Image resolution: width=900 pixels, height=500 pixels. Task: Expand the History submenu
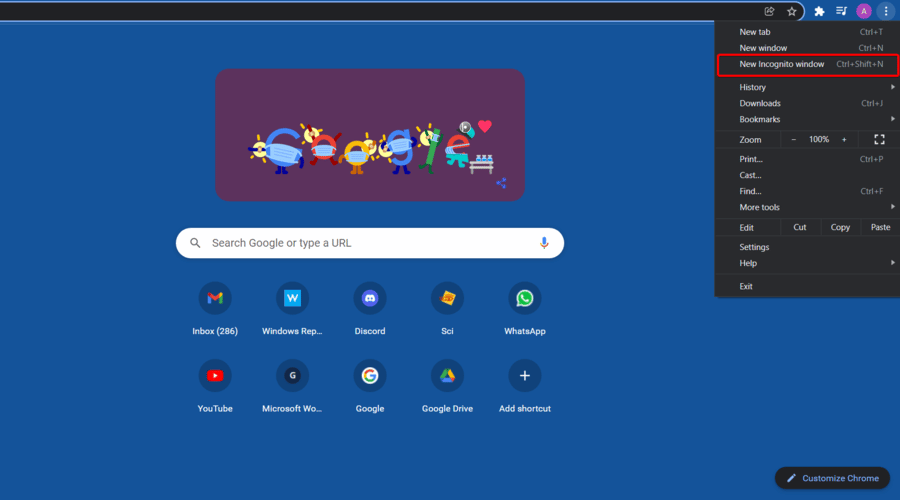807,87
